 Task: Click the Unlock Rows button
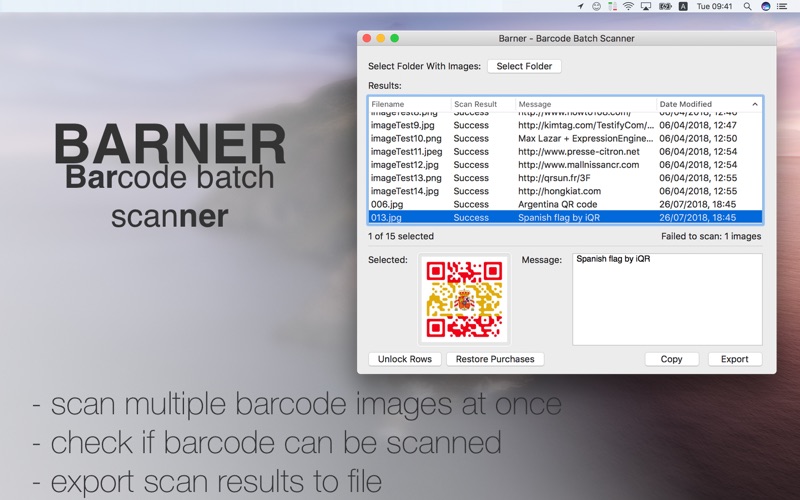[405, 359]
